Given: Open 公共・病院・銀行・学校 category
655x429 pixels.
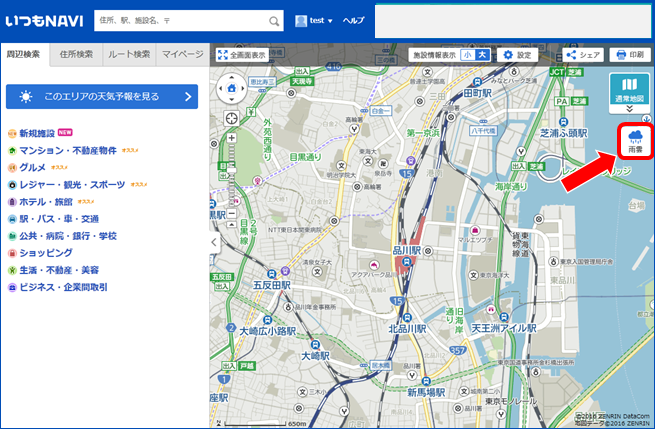Looking at the screenshot, I should point(62,236).
